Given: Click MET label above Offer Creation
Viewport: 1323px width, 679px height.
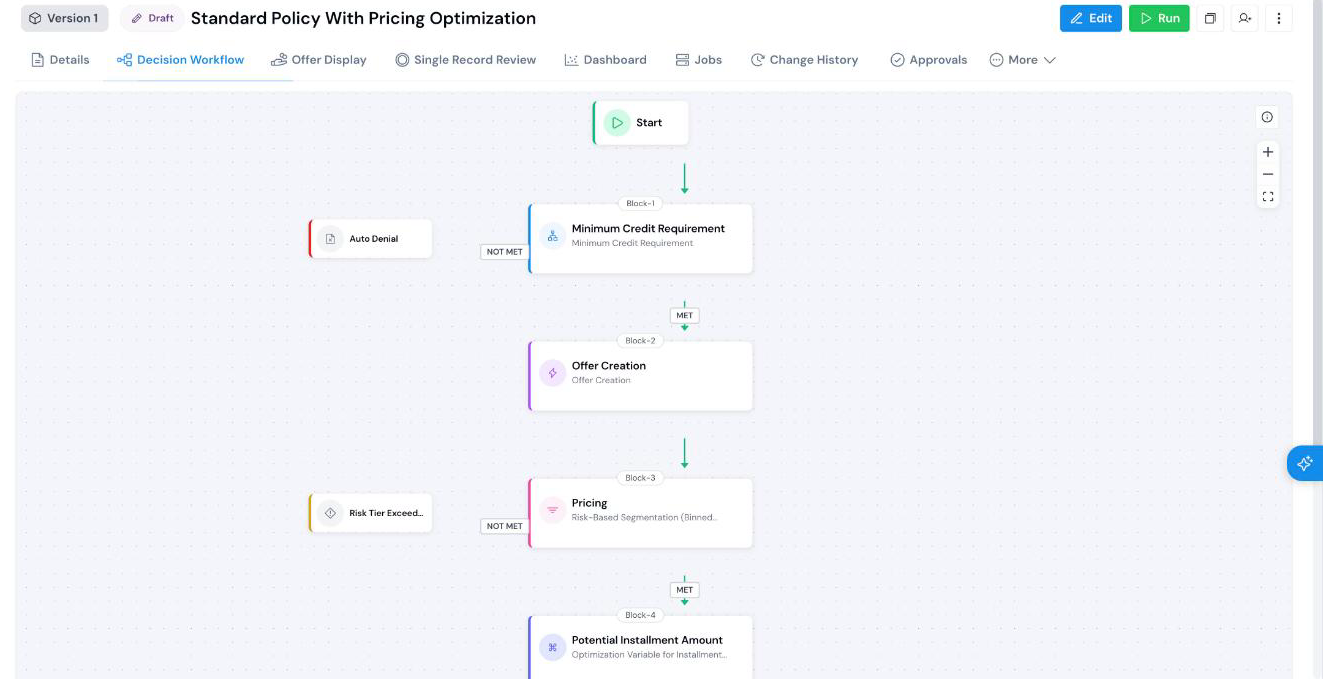Looking at the screenshot, I should pos(685,315).
